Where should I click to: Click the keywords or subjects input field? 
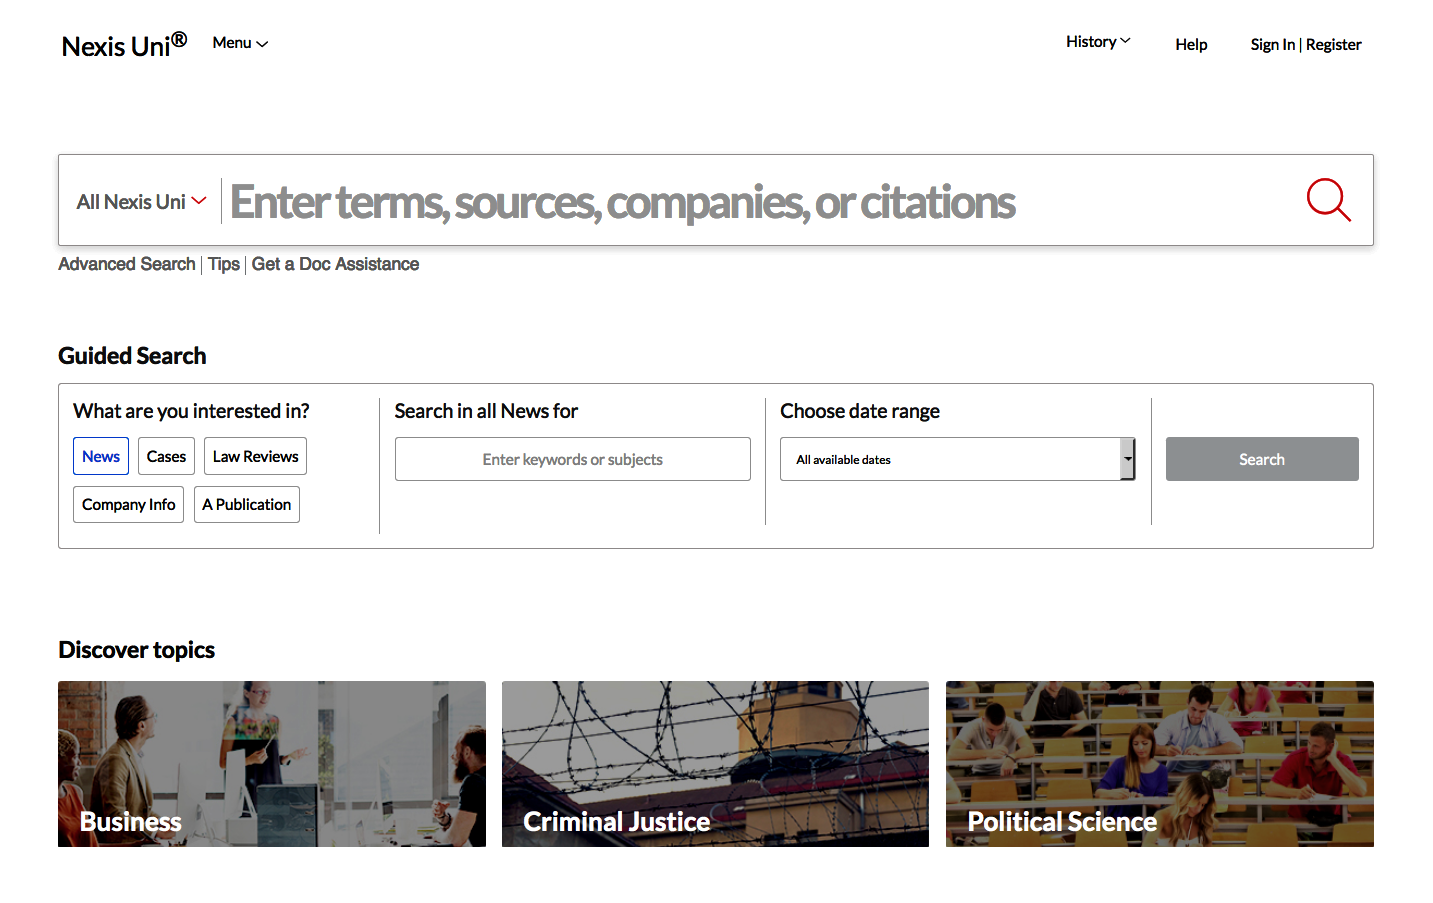573,459
